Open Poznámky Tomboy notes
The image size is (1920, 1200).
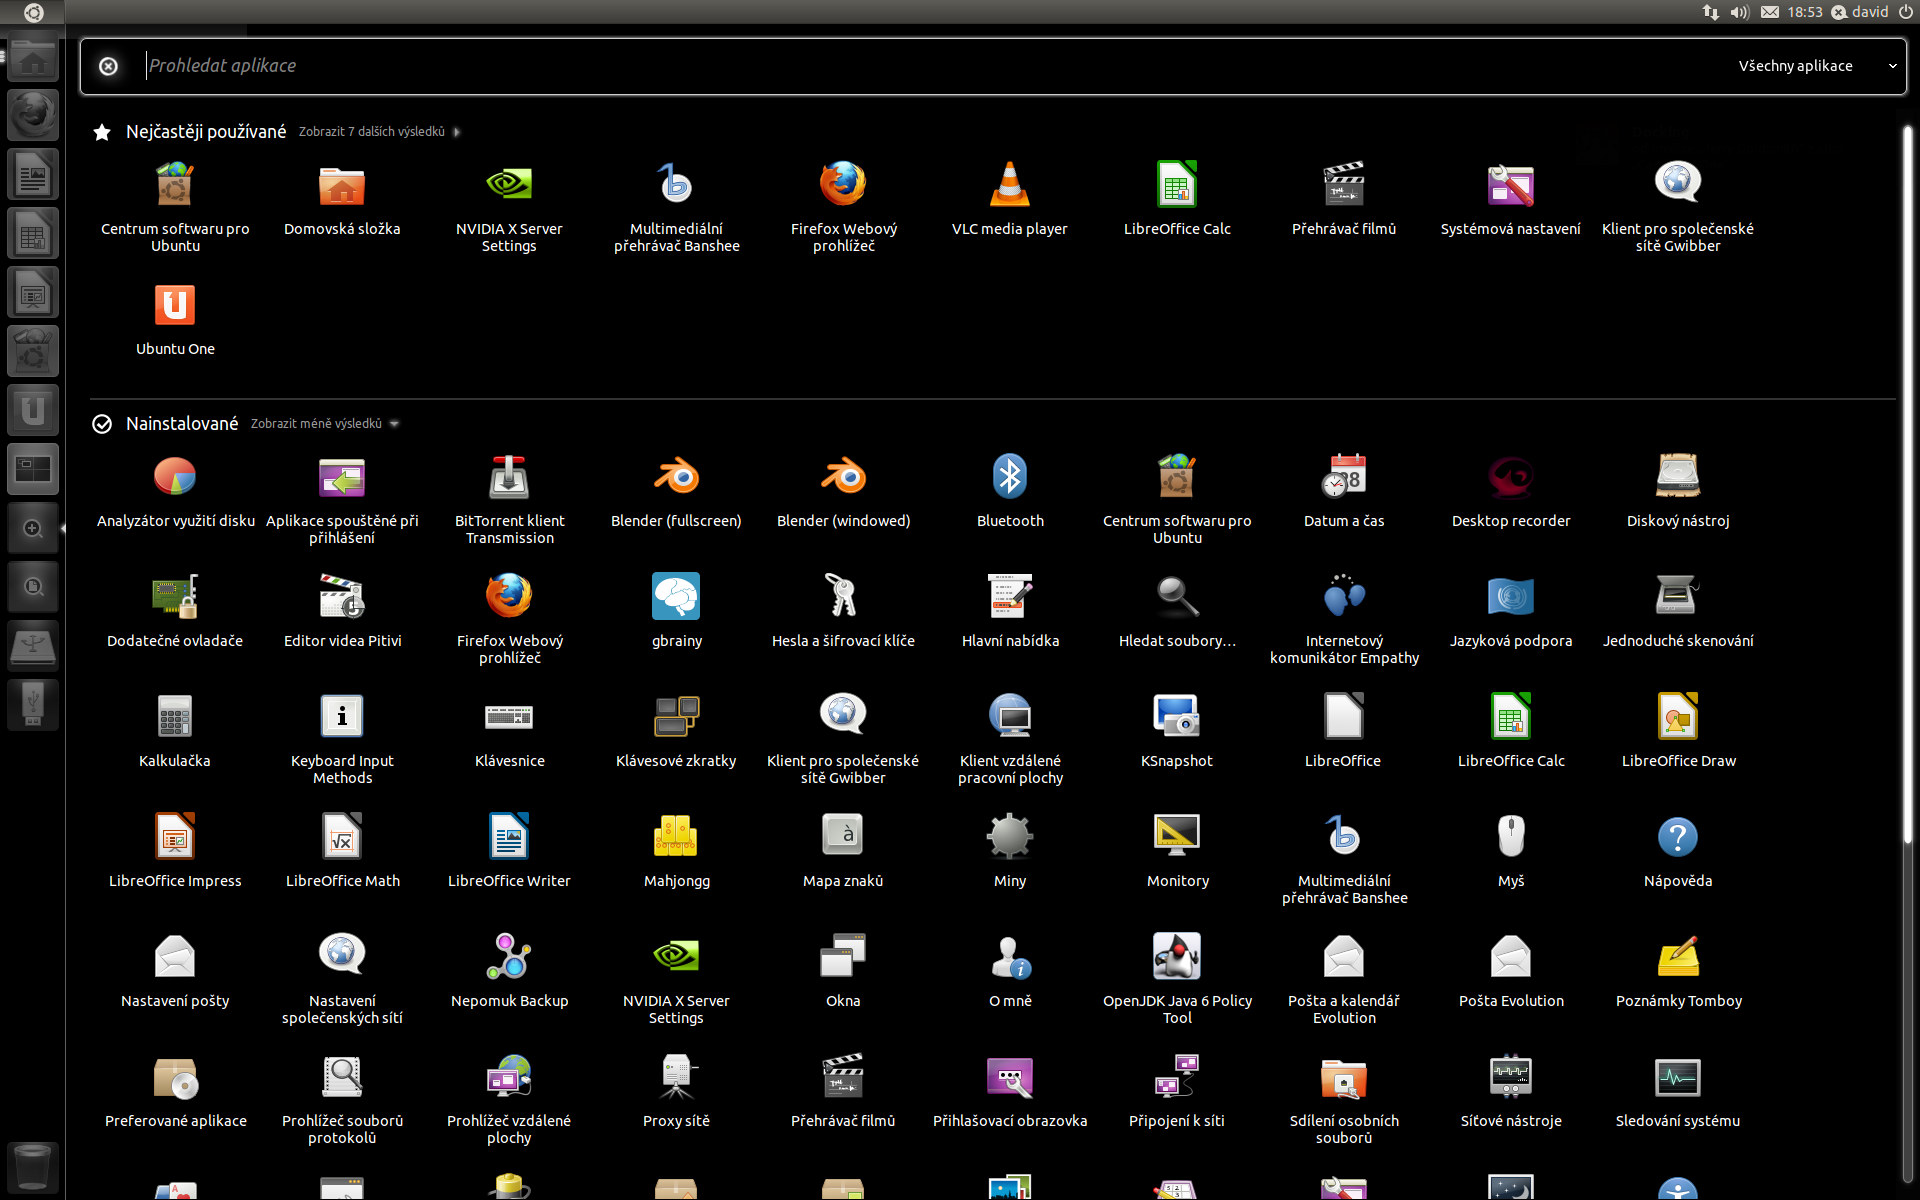1678,970
